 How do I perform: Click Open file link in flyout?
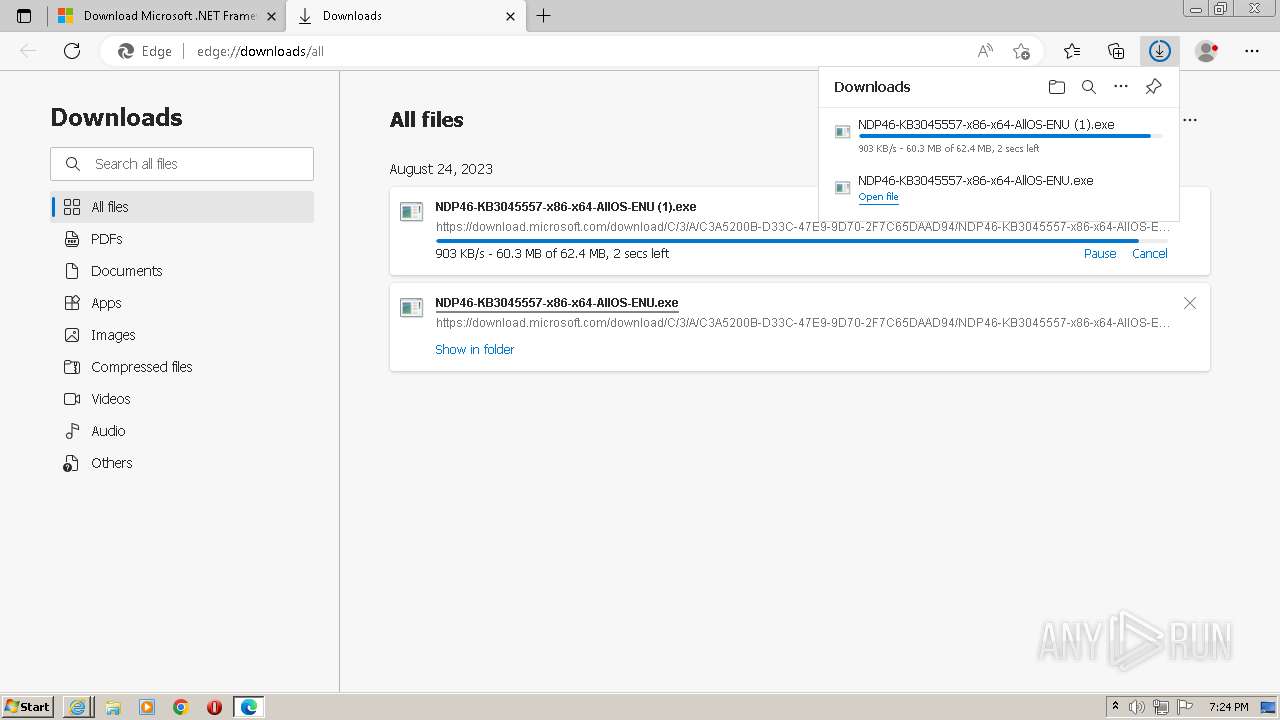point(878,197)
